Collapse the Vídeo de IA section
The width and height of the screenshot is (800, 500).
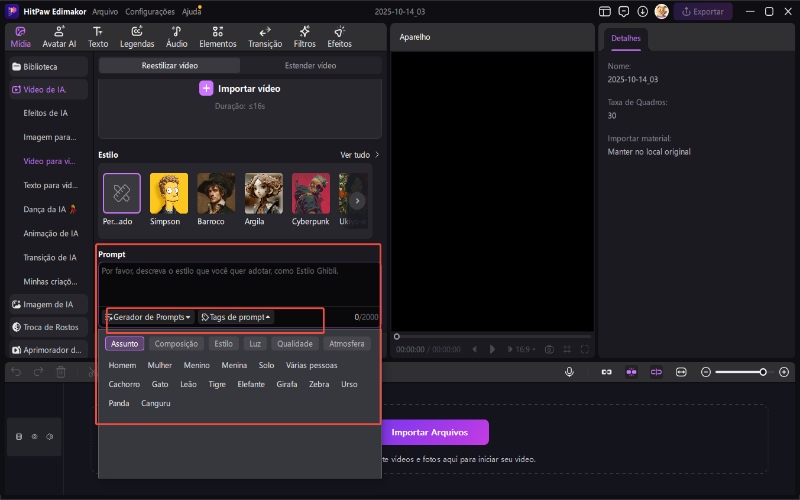(48, 89)
